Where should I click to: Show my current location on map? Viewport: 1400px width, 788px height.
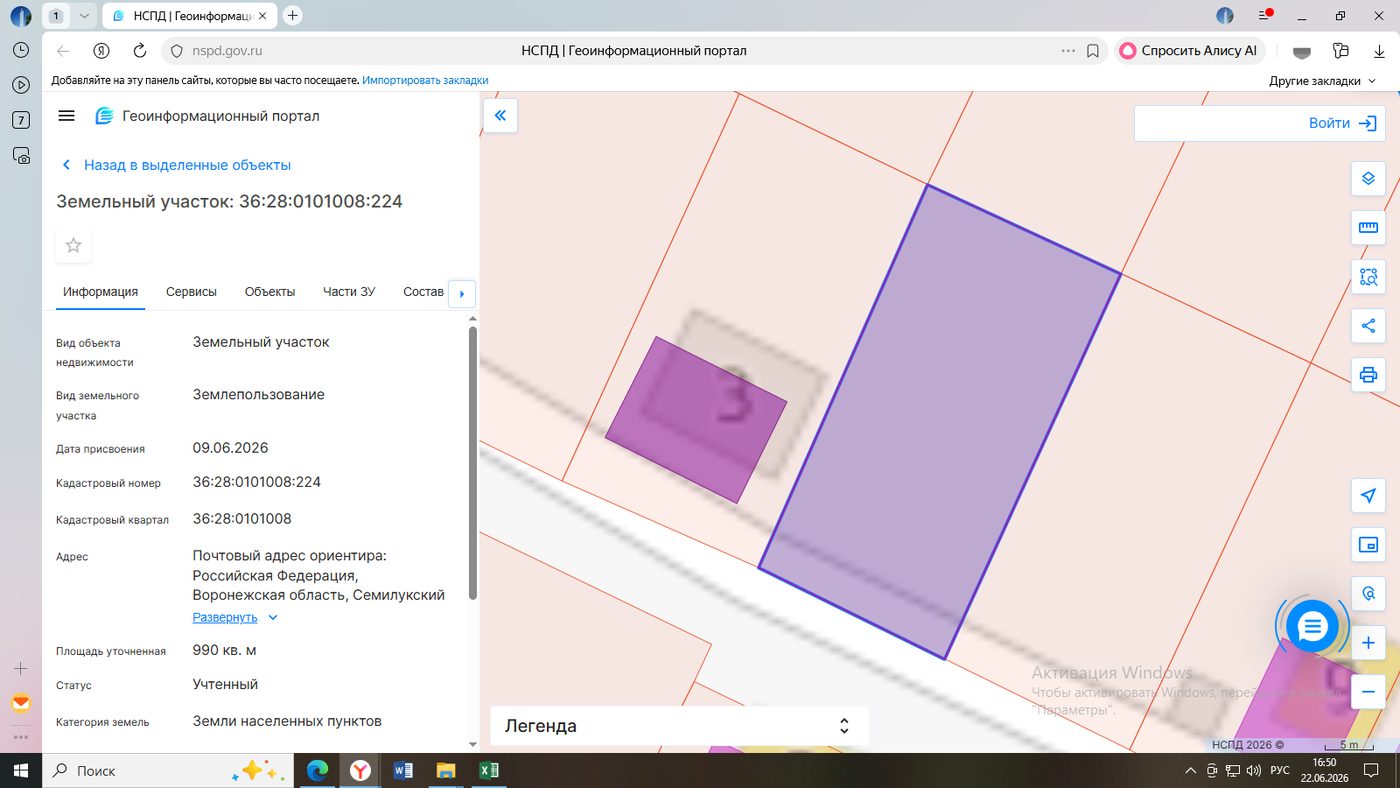[1368, 496]
